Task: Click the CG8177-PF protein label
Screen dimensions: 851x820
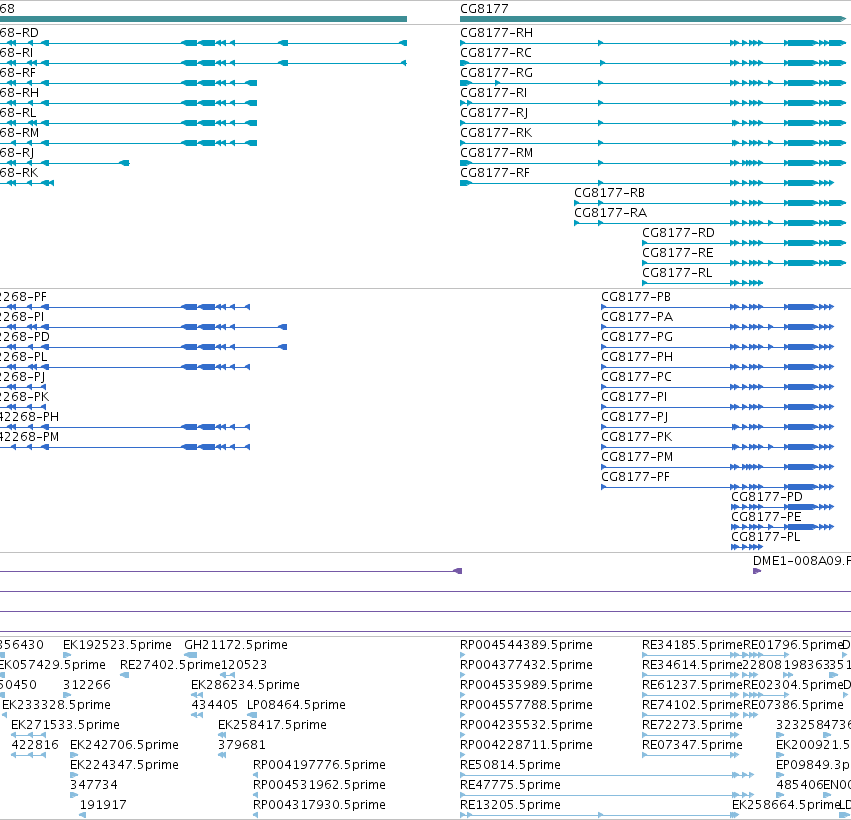Action: pos(635,477)
